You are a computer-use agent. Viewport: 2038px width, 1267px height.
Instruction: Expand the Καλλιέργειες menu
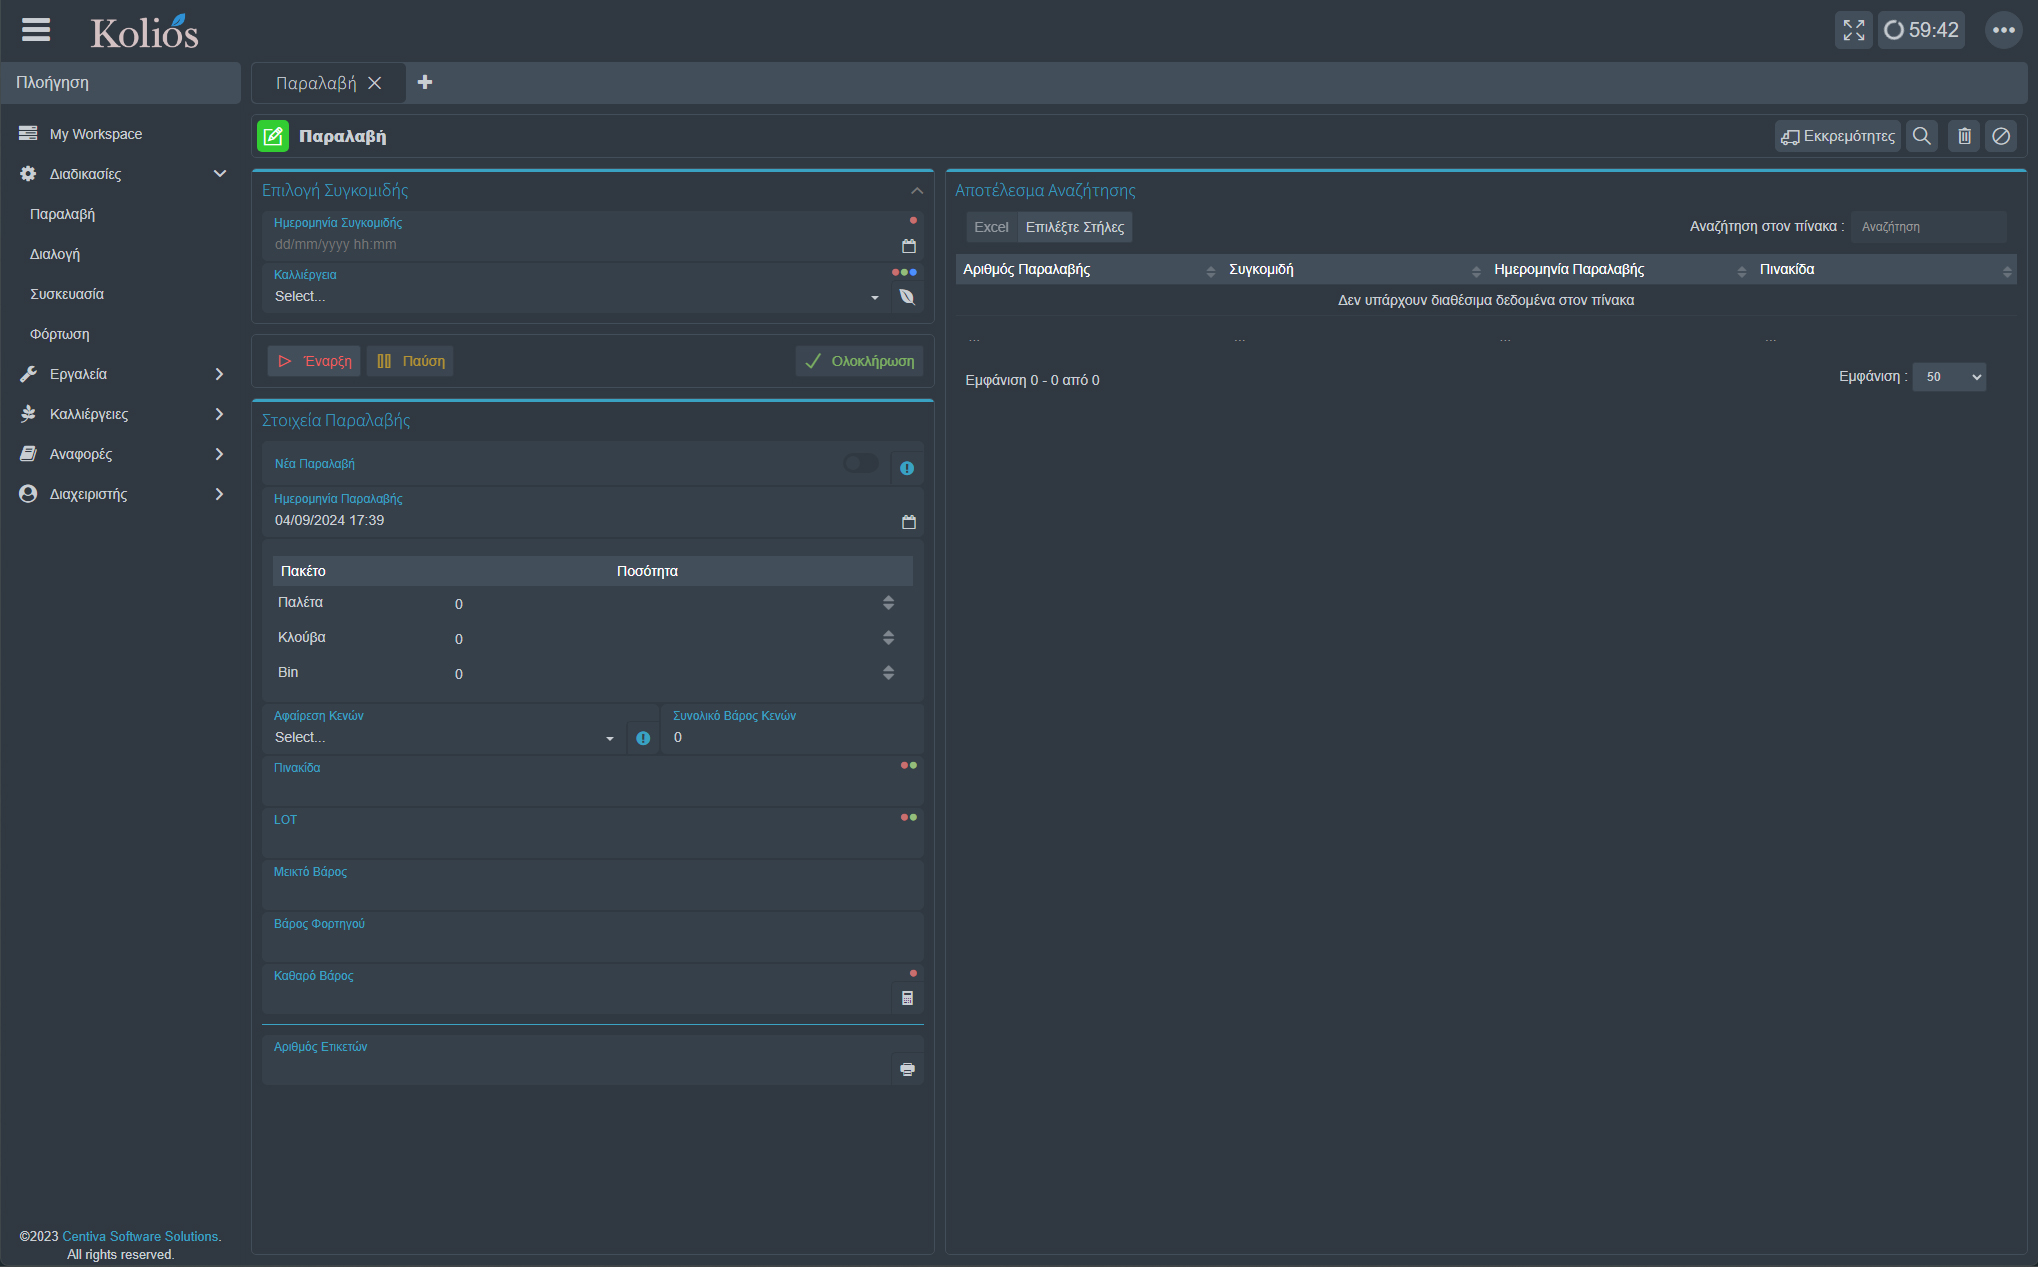(120, 414)
